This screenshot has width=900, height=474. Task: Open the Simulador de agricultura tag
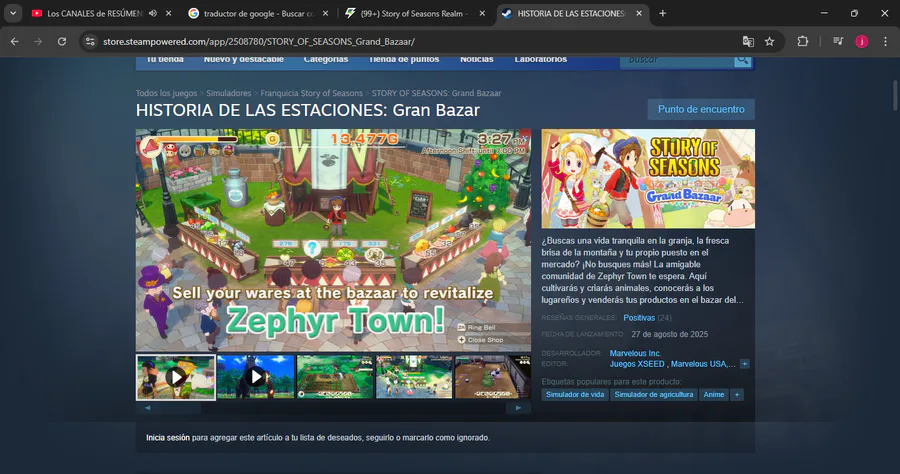(x=654, y=395)
